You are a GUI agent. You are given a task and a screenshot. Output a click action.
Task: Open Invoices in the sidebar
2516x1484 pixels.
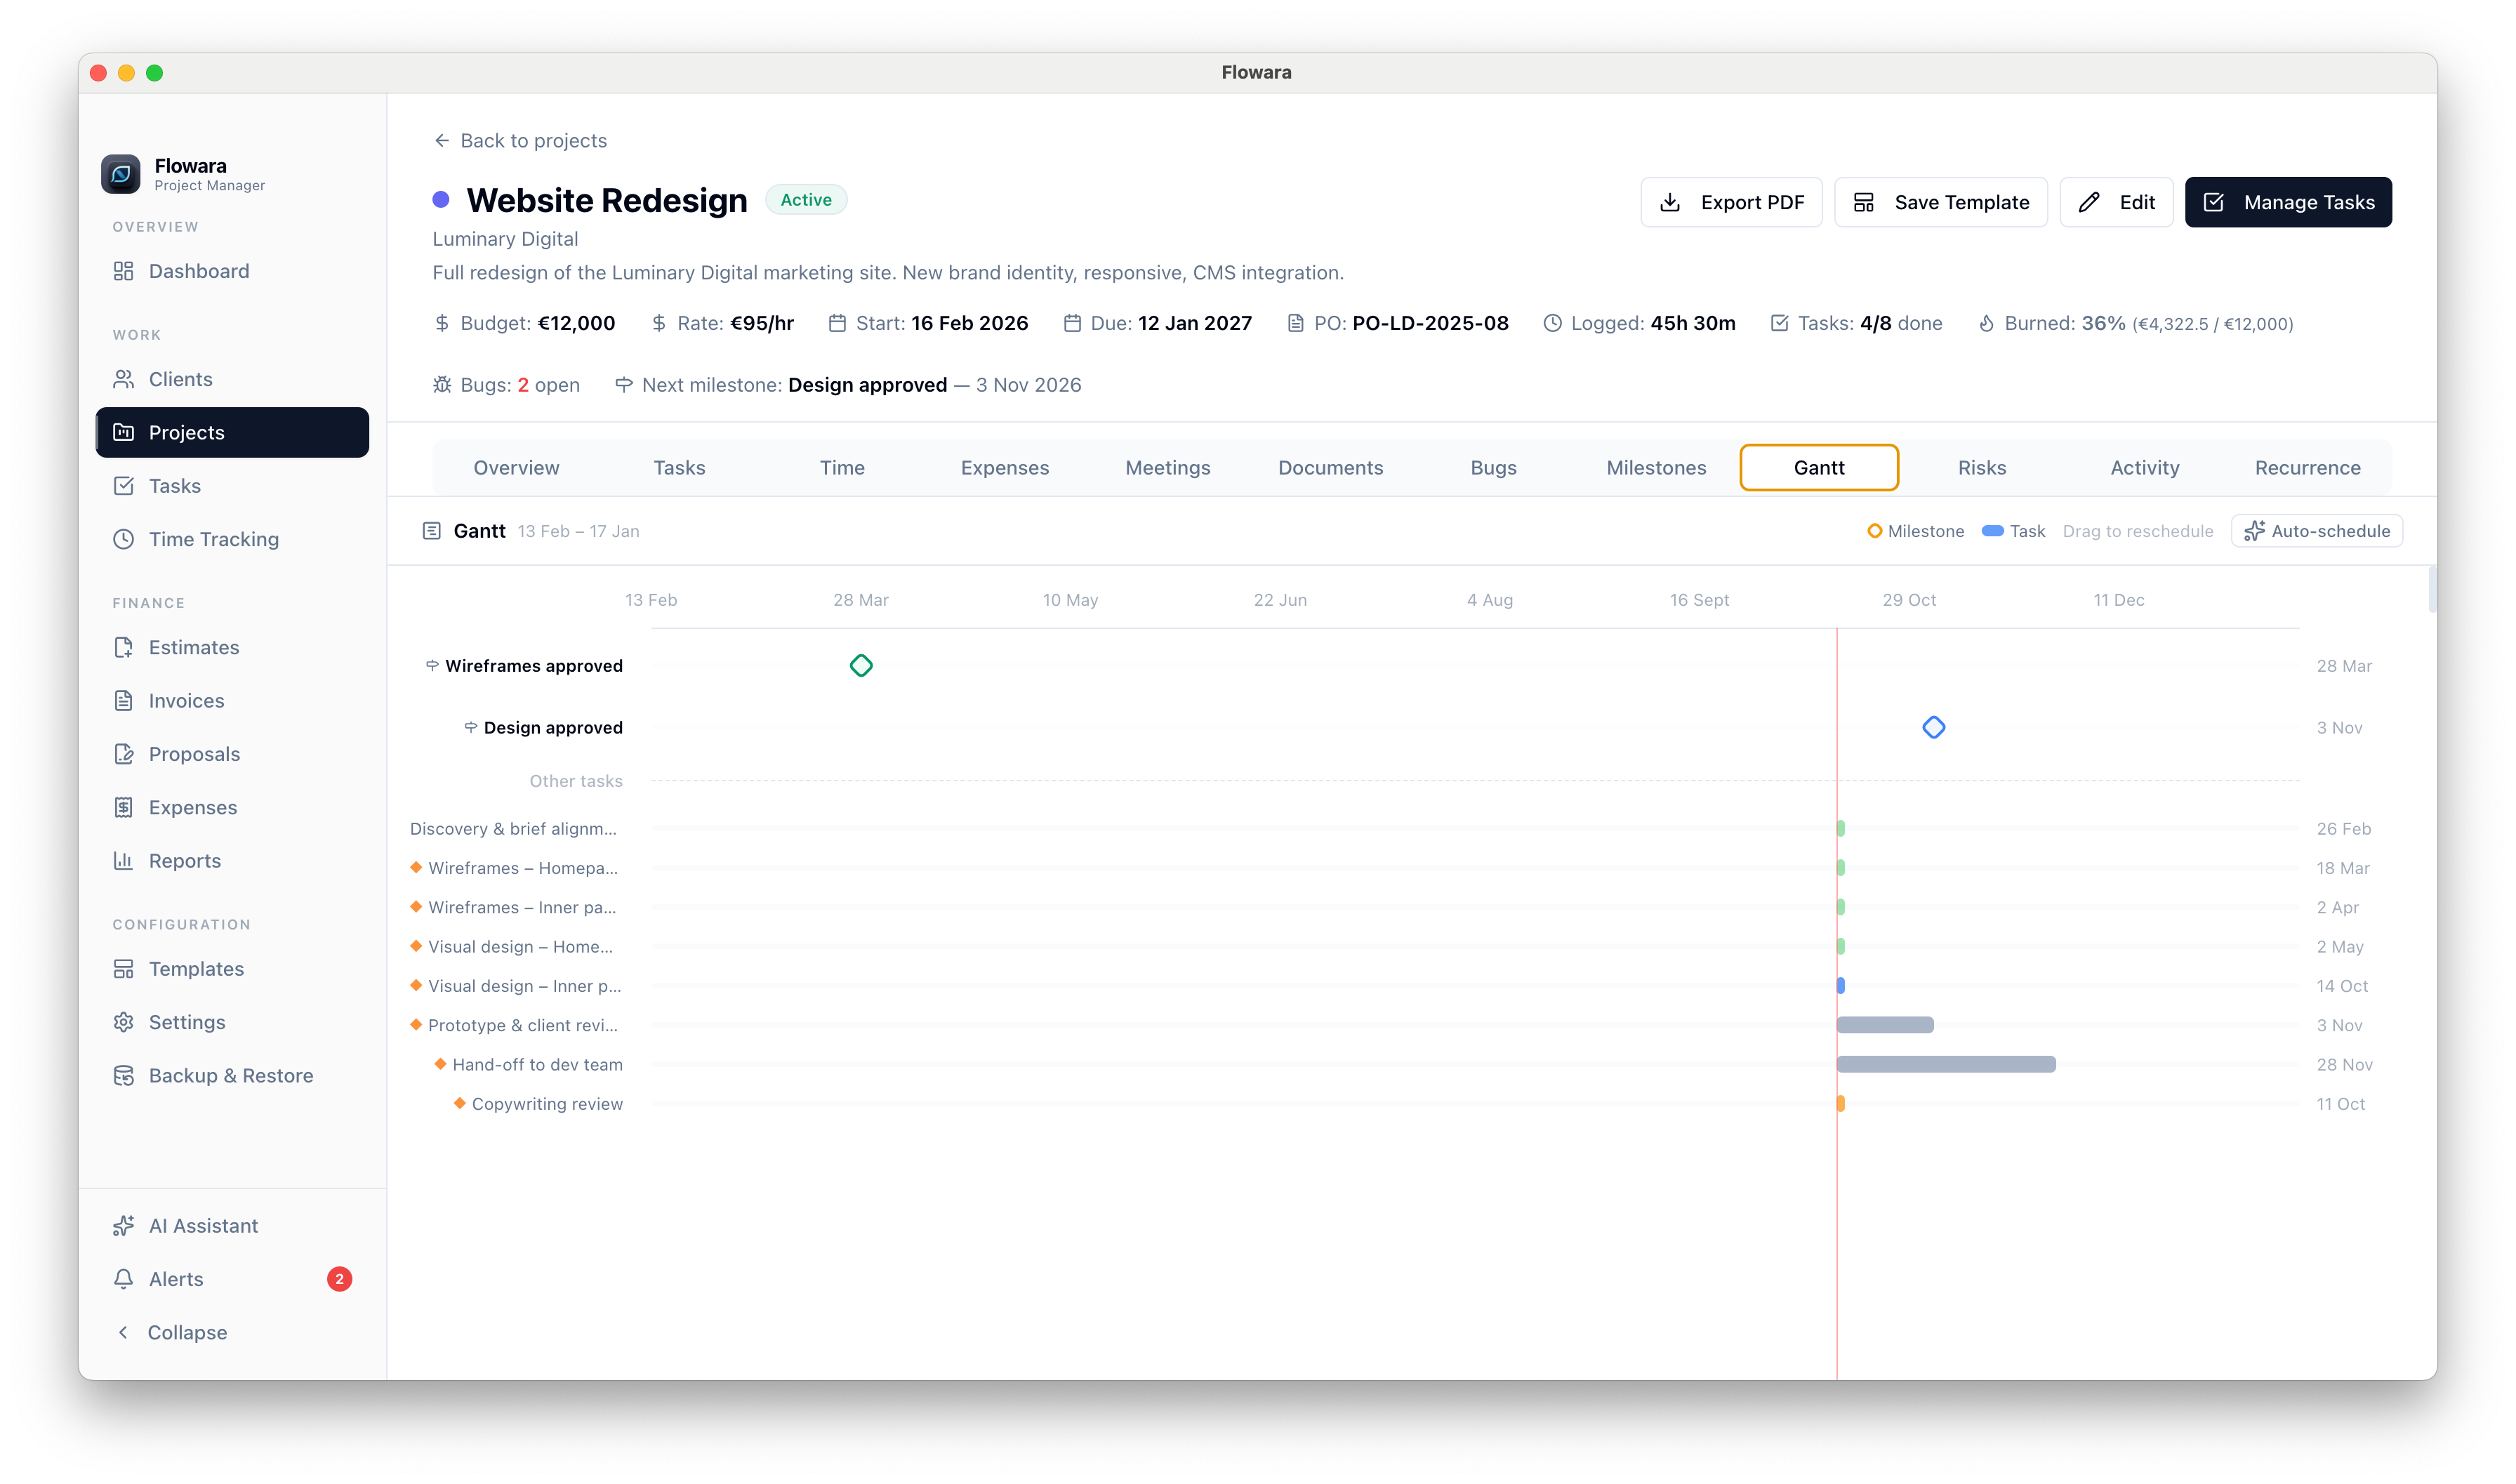(x=232, y=701)
